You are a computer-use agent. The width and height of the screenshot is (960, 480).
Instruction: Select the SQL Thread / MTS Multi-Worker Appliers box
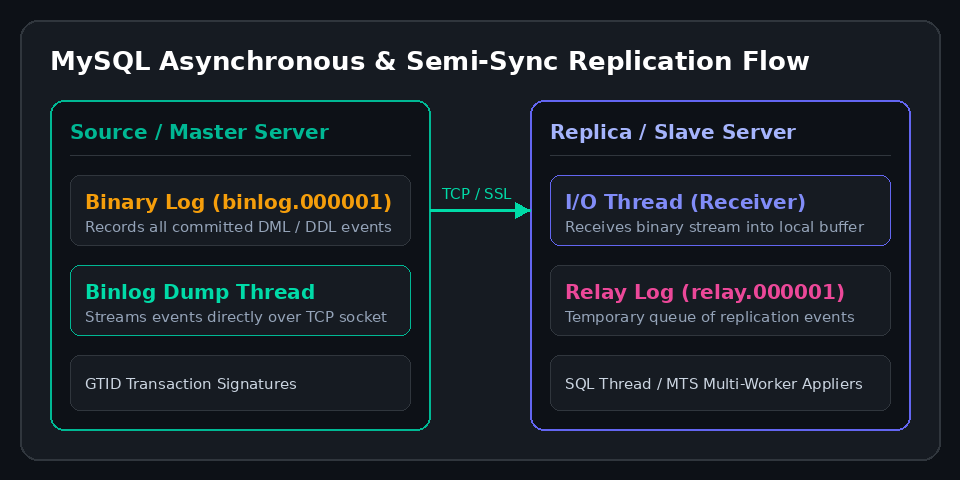click(720, 383)
